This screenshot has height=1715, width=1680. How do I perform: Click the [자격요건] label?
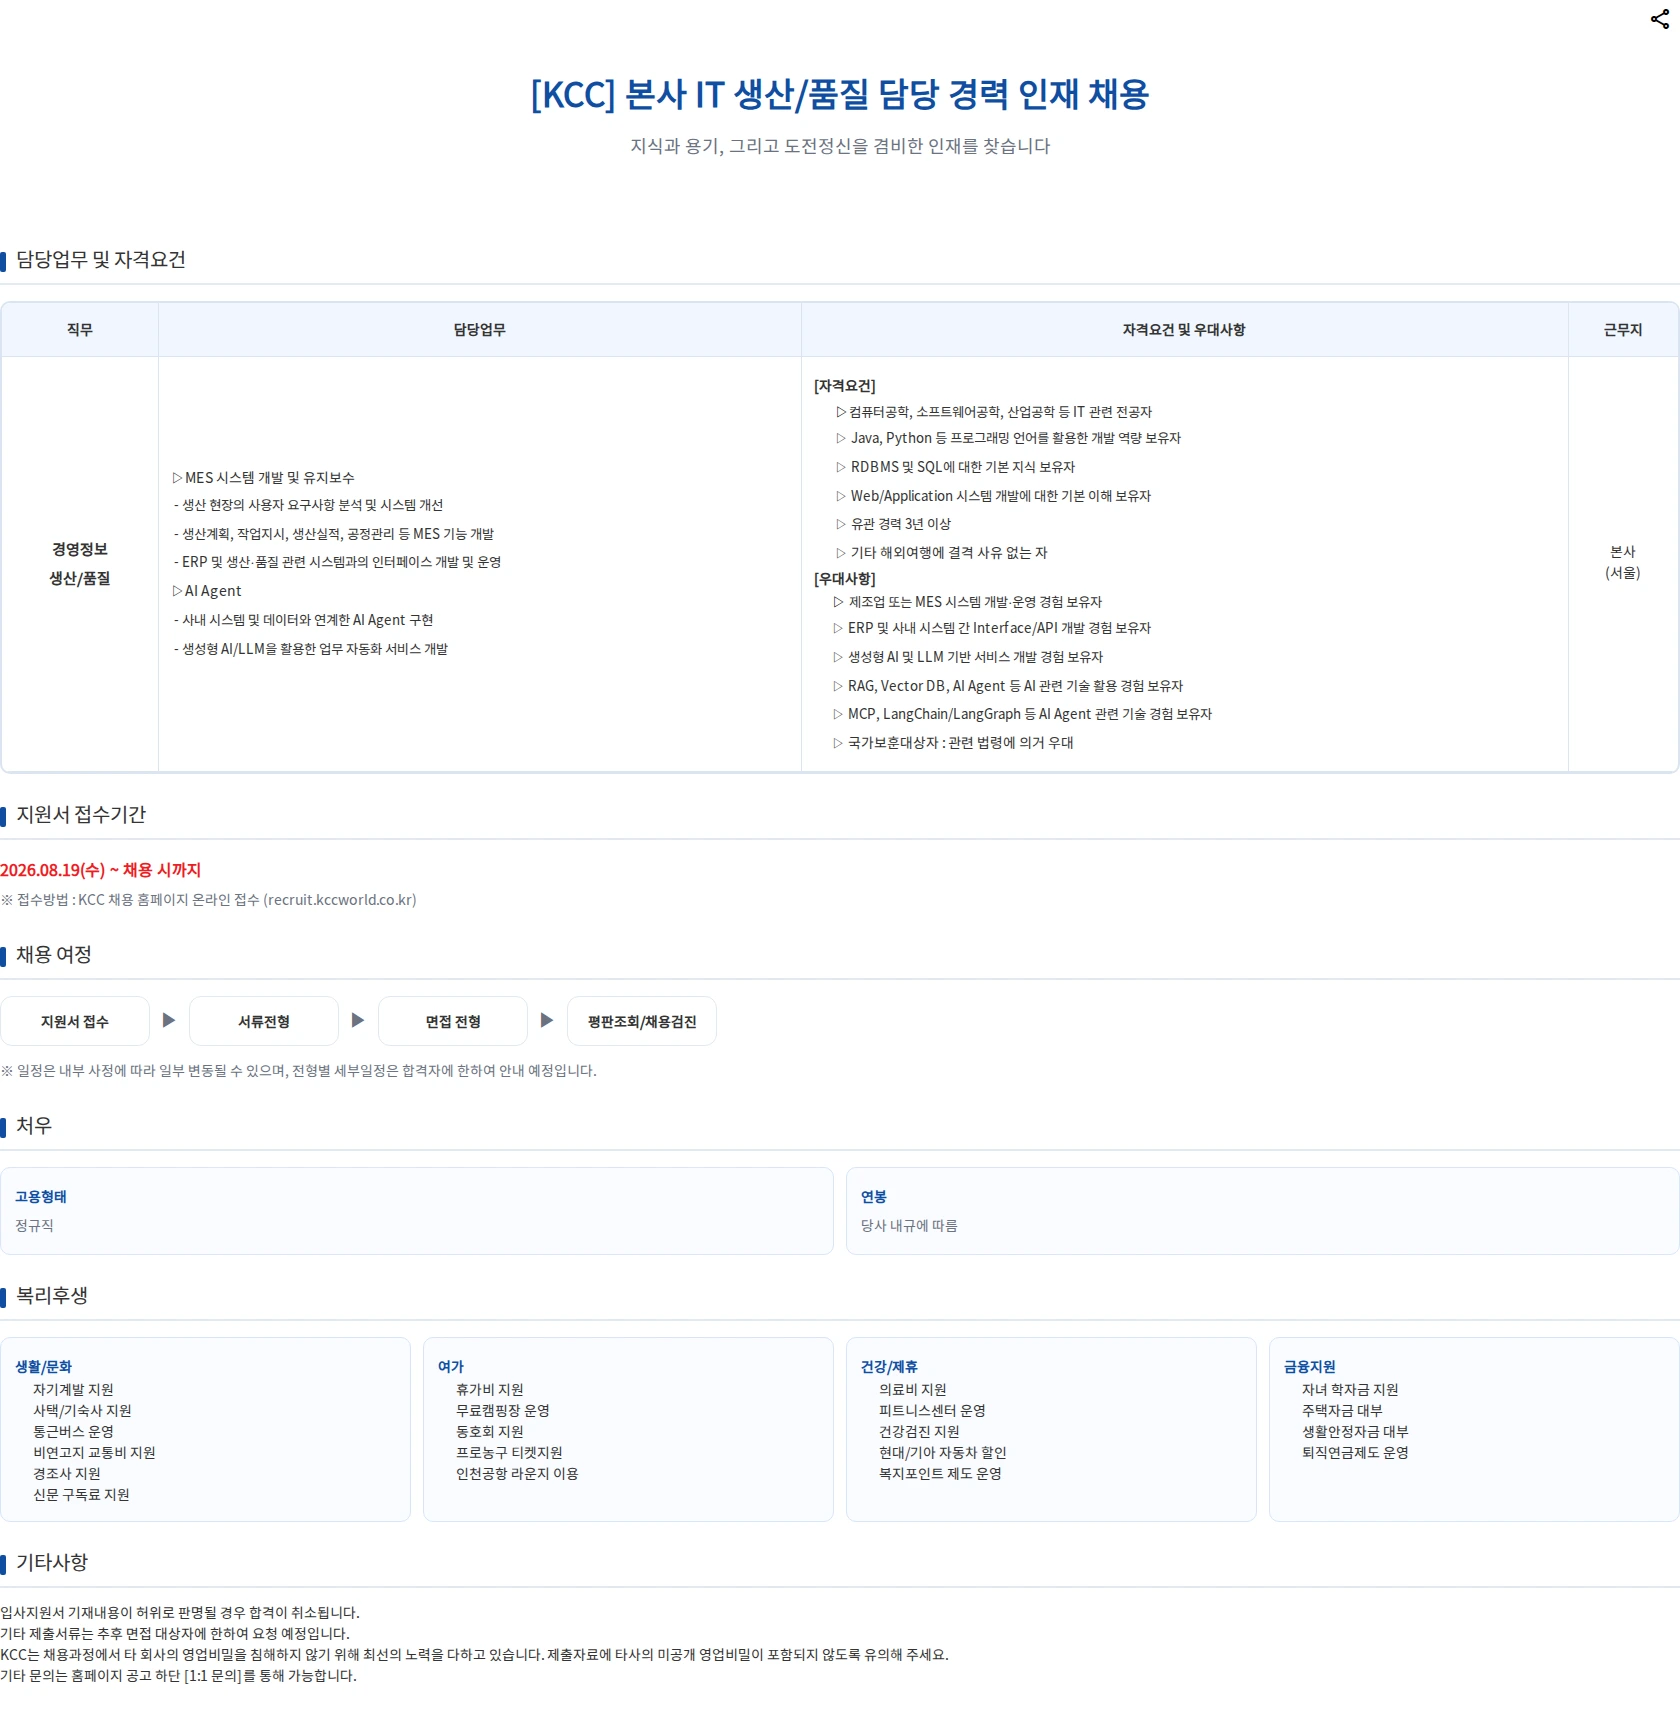845,386
